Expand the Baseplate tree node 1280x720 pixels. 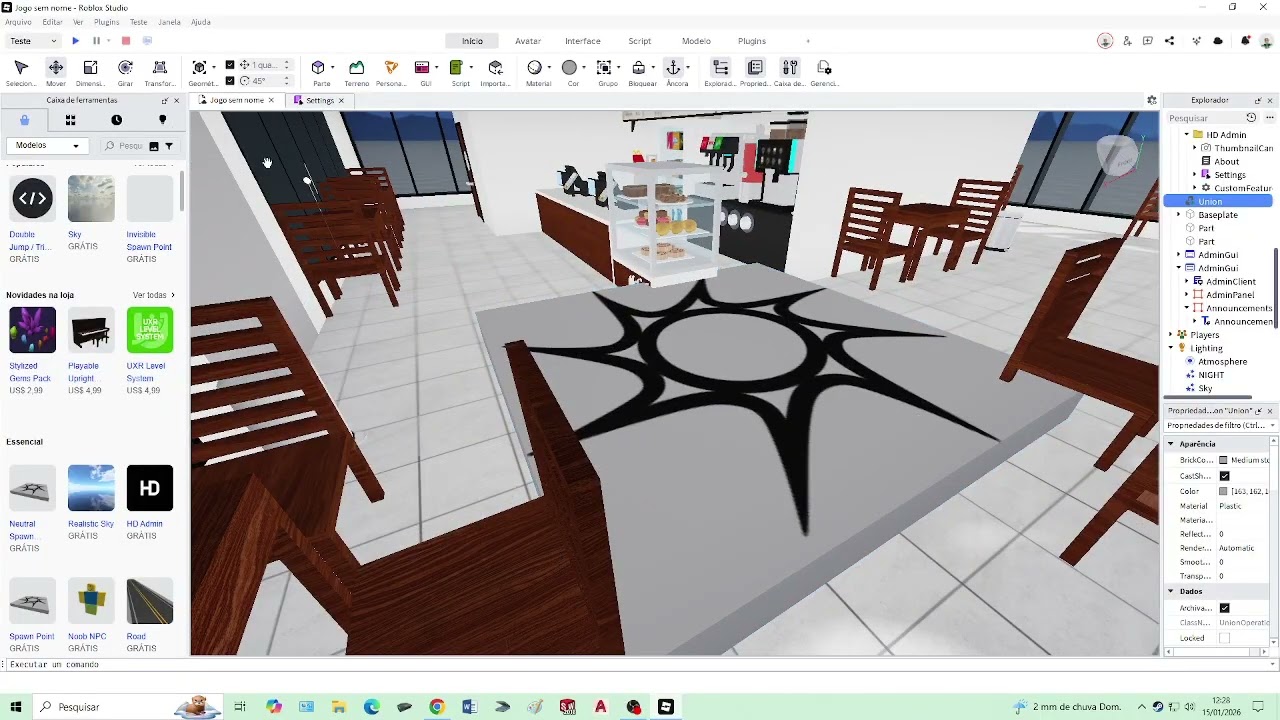1179,215
